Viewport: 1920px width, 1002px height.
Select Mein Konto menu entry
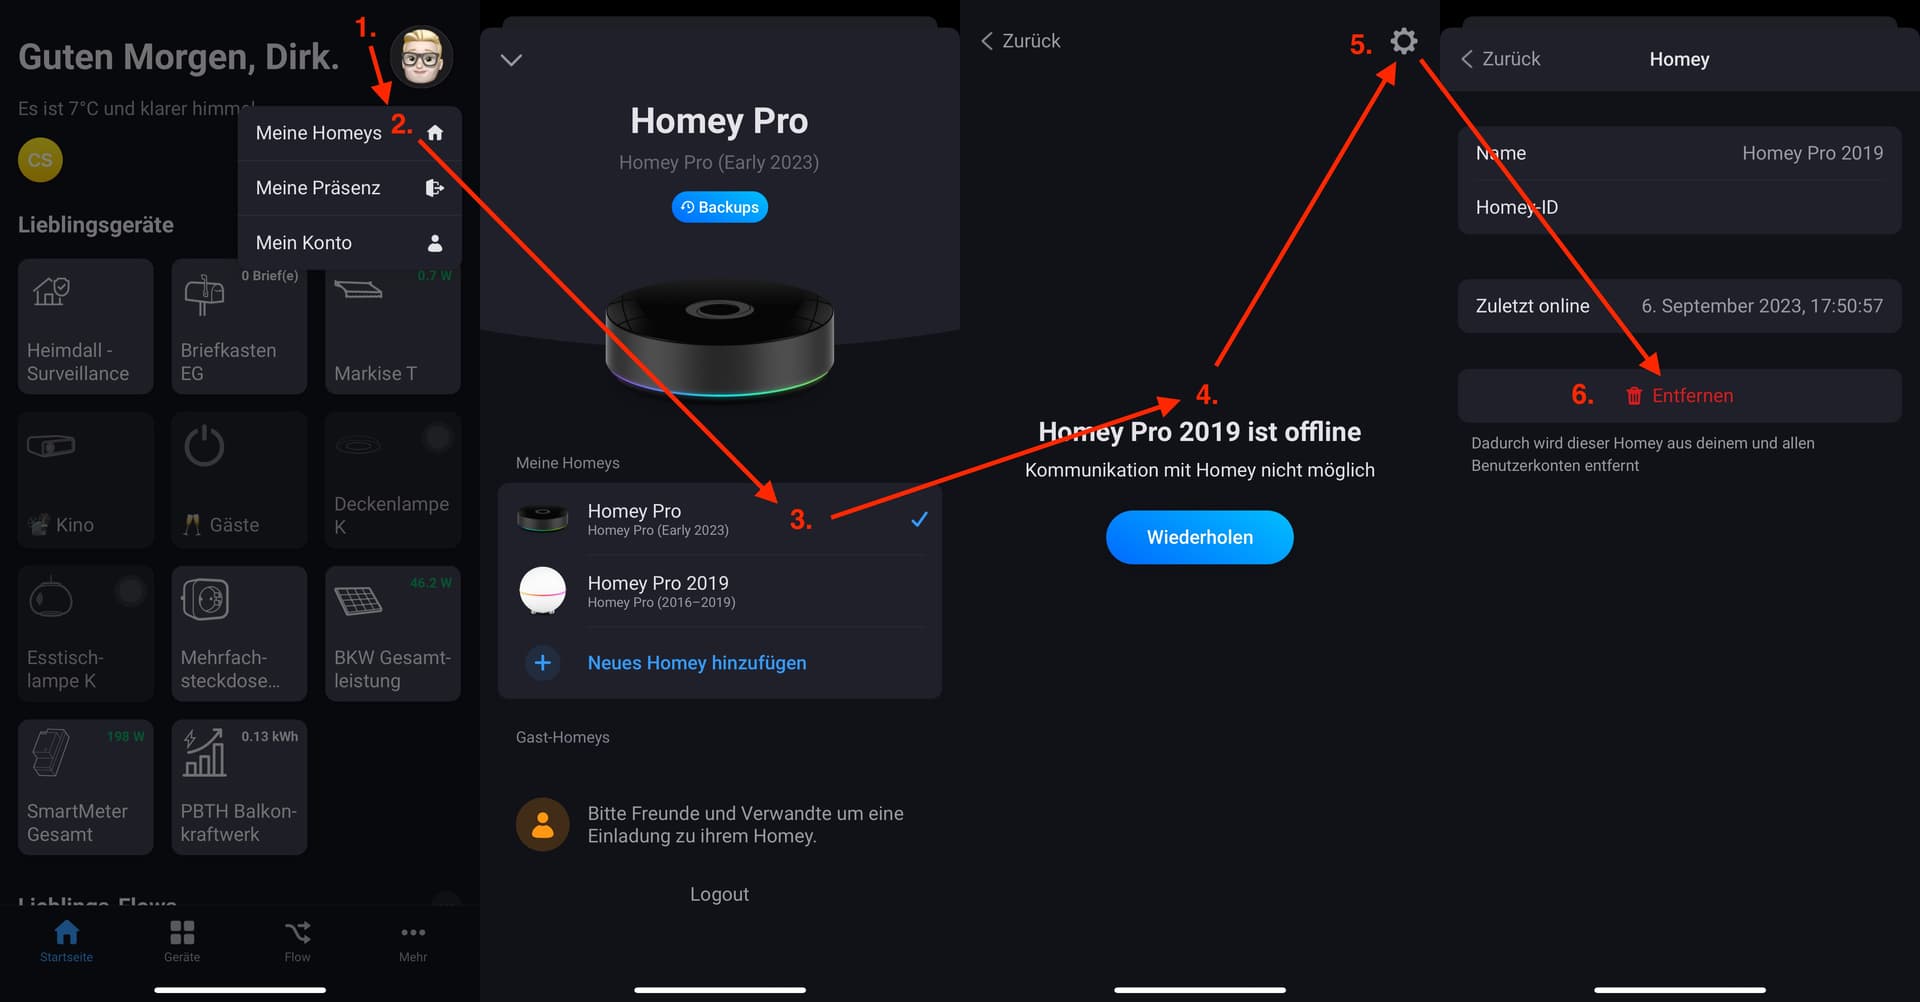click(x=350, y=243)
